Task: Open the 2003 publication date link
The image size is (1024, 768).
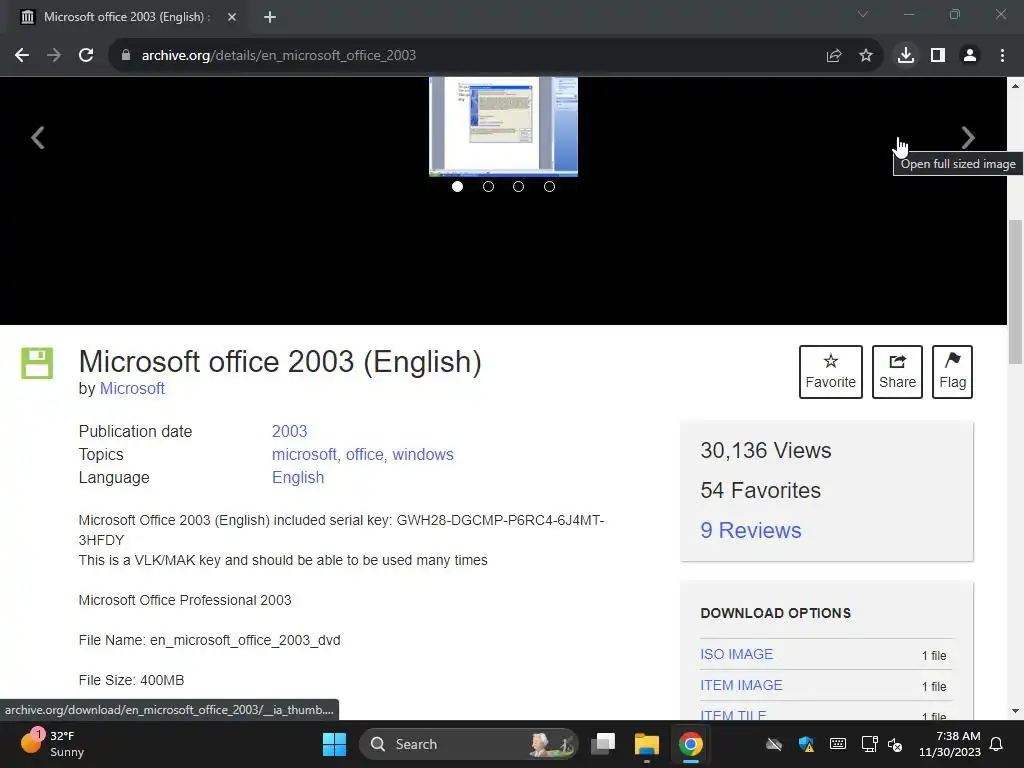Action: point(289,432)
